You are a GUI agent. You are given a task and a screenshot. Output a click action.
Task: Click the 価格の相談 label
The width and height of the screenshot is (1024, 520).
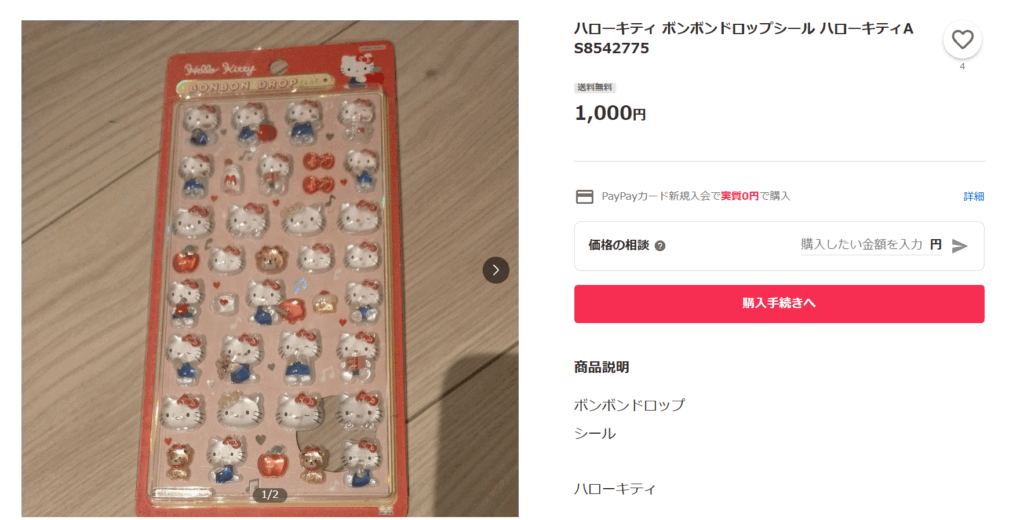(618, 246)
